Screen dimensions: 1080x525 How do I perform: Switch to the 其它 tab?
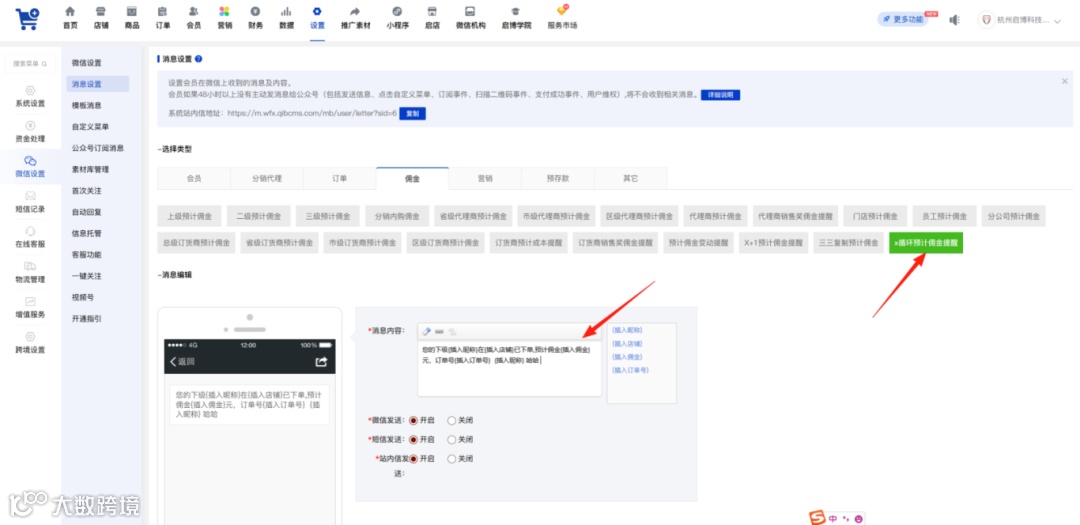coord(630,178)
